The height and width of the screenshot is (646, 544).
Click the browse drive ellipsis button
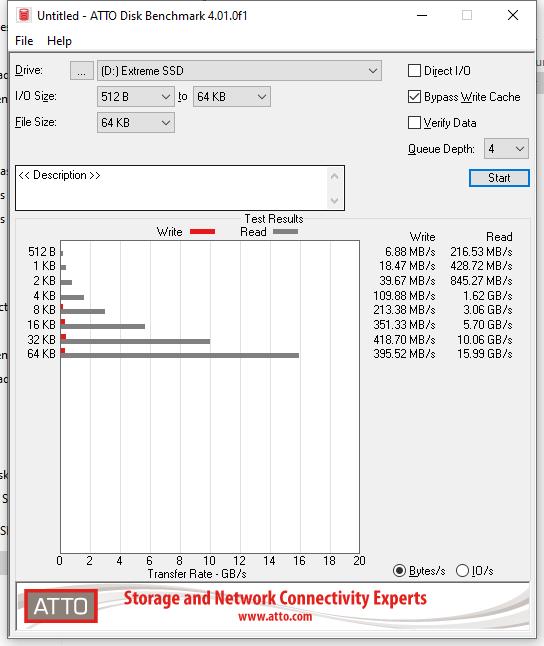(x=82, y=70)
